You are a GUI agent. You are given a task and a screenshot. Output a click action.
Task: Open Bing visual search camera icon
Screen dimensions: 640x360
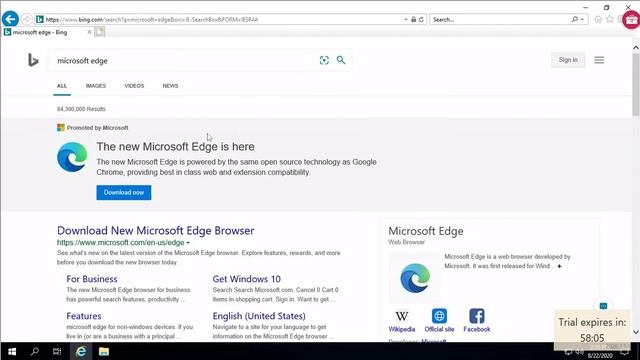point(324,60)
